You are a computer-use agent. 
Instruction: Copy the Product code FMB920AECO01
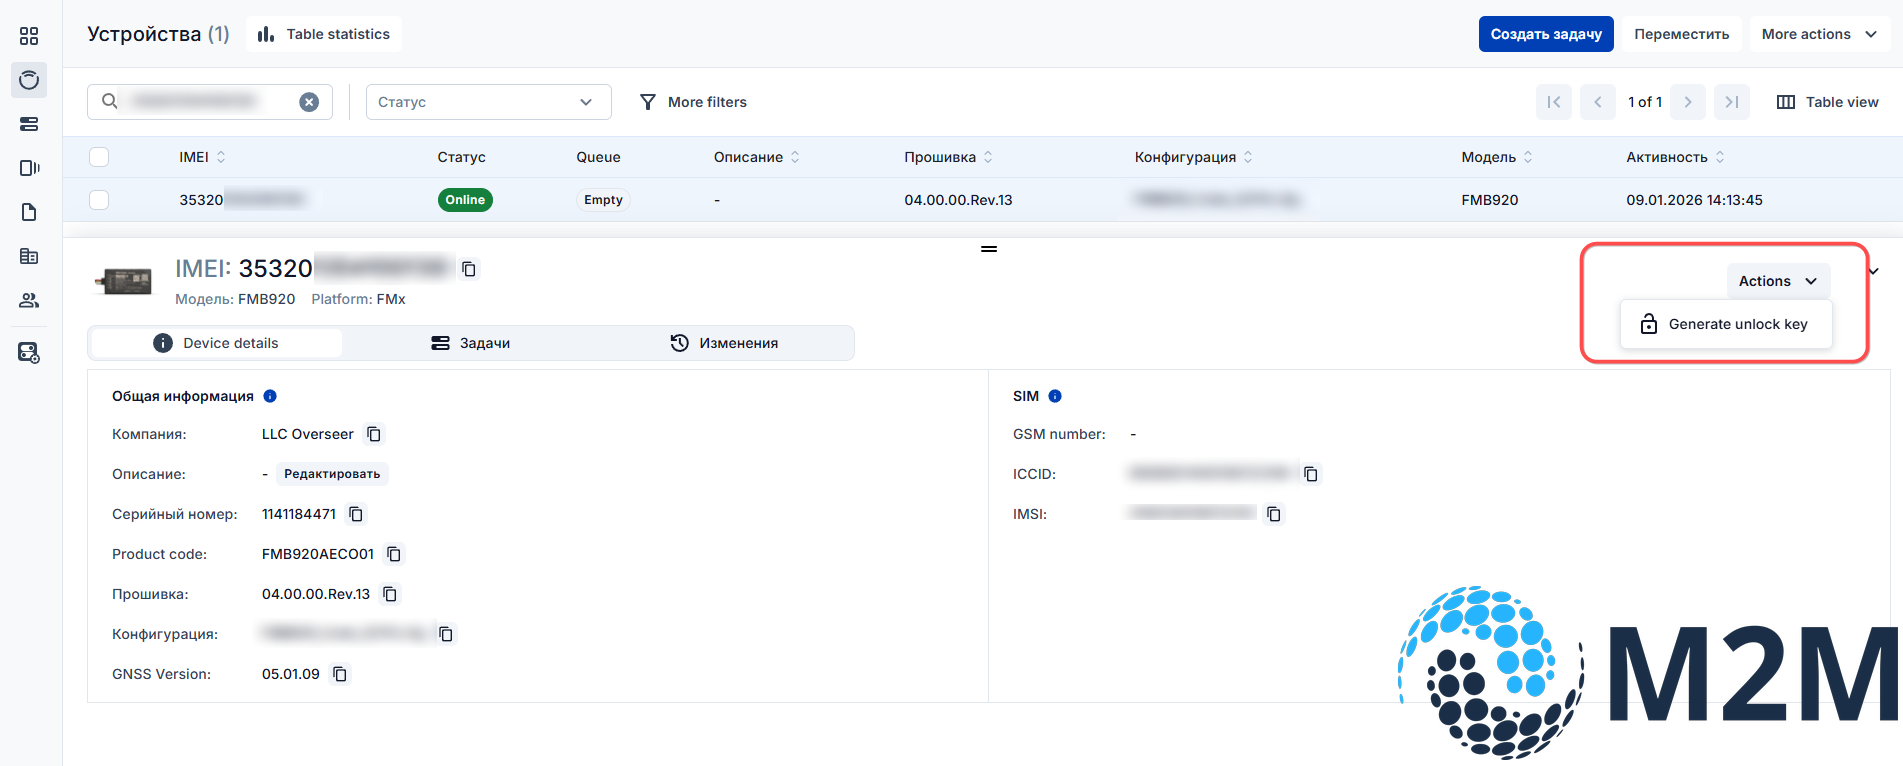[394, 554]
